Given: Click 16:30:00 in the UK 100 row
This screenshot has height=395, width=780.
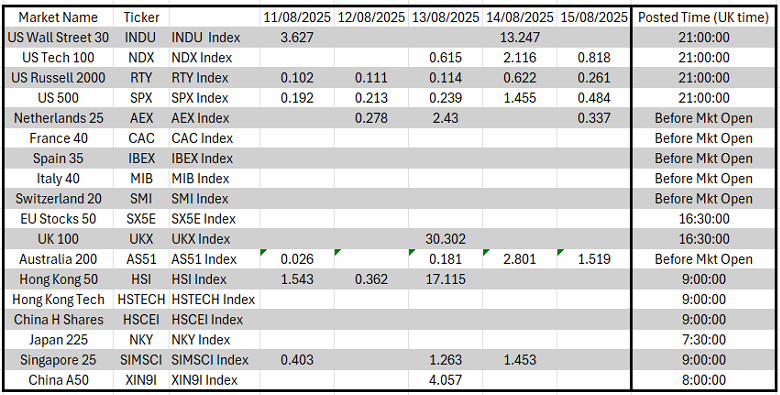Looking at the screenshot, I should [703, 239].
